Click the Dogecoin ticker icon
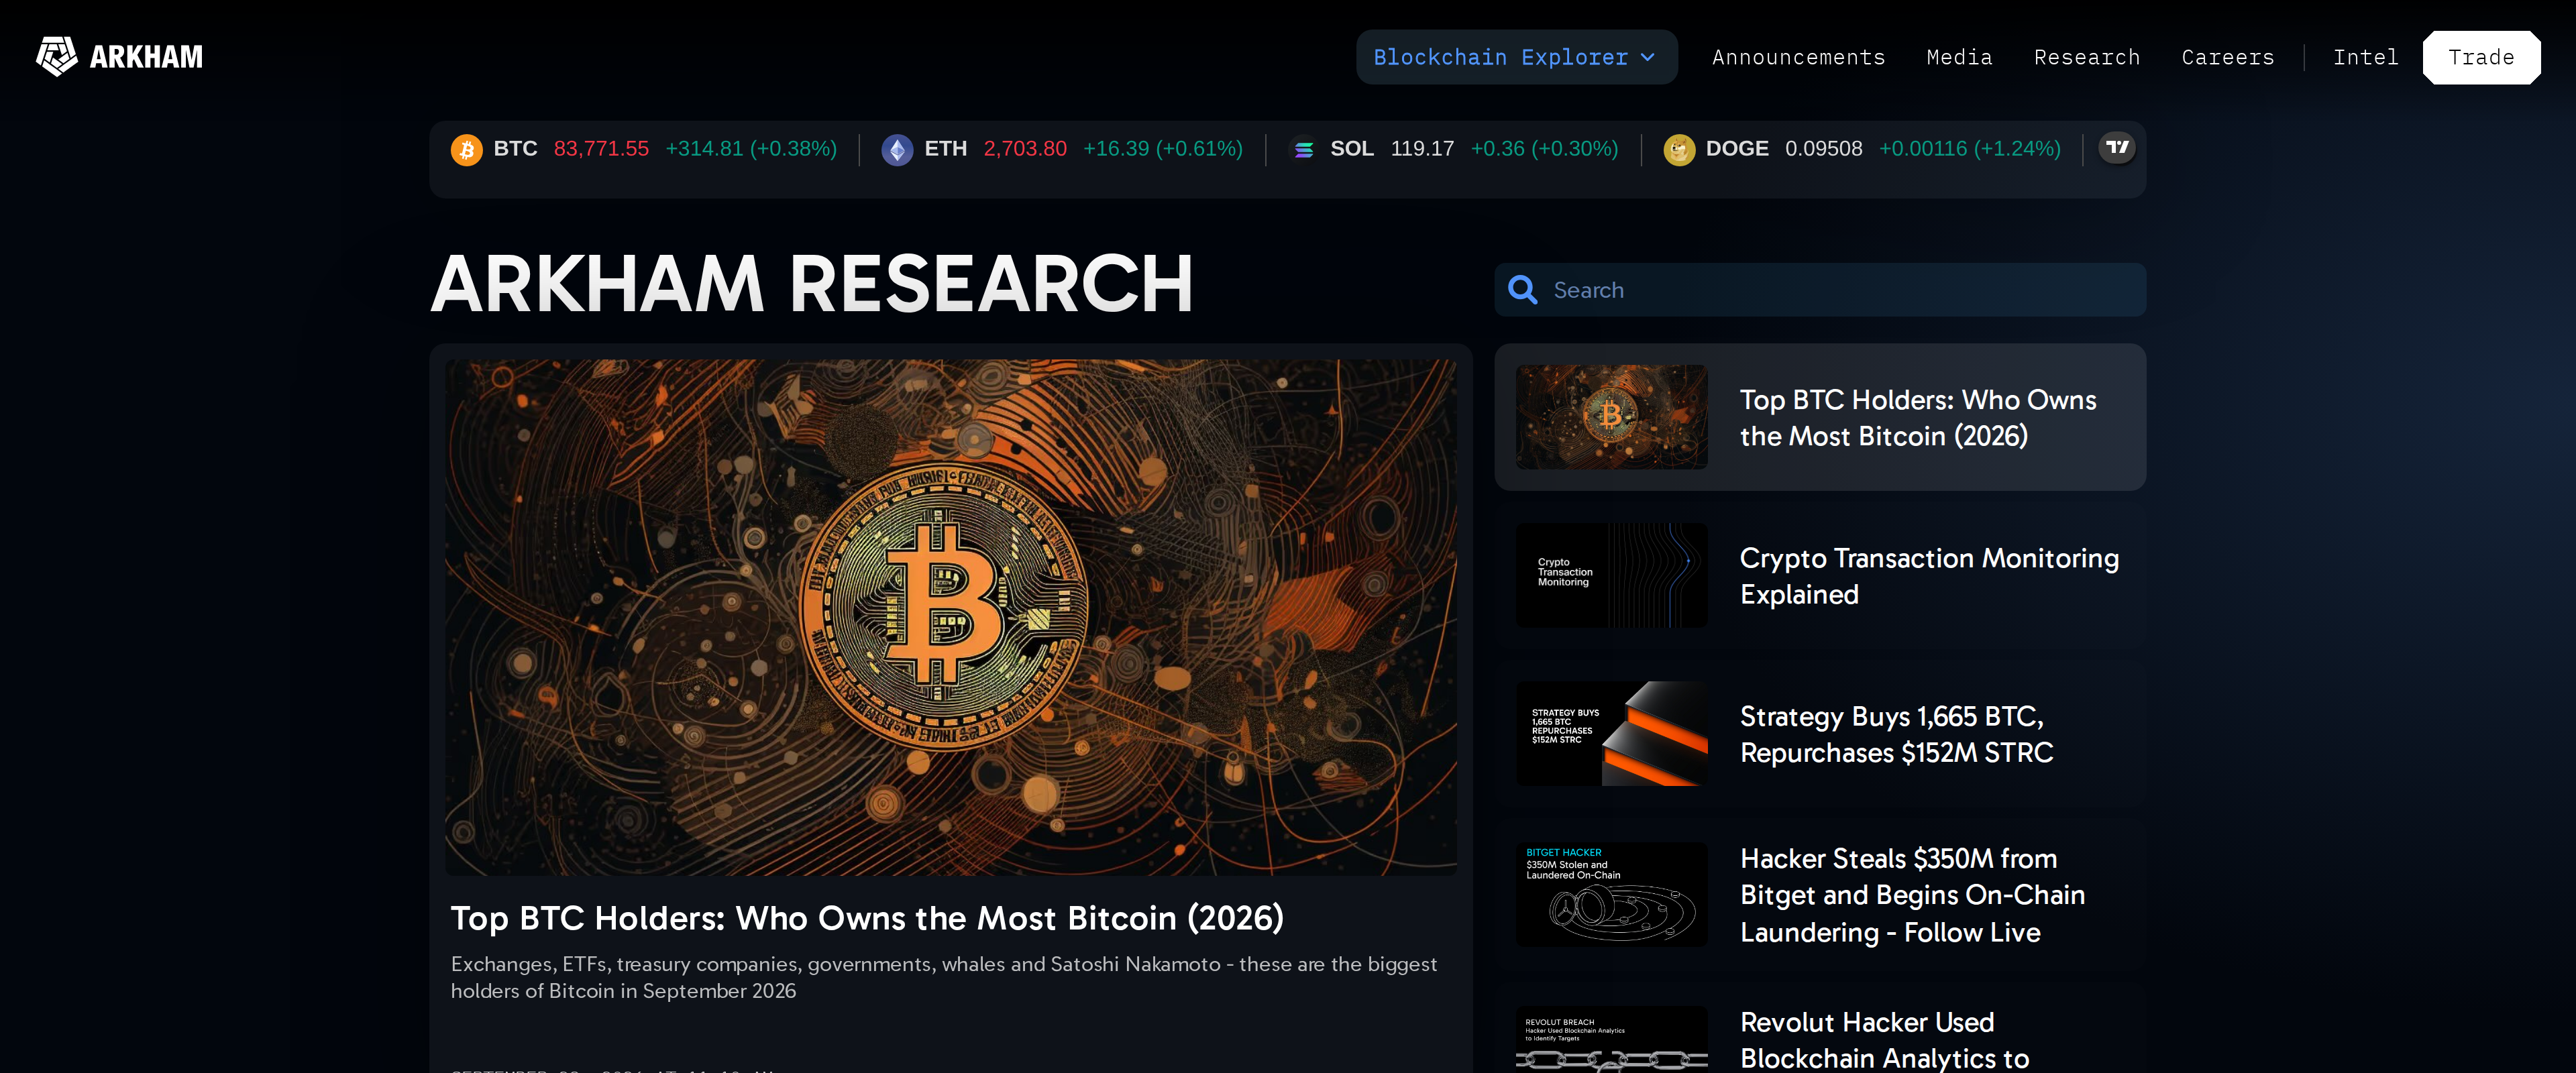 click(x=1679, y=150)
